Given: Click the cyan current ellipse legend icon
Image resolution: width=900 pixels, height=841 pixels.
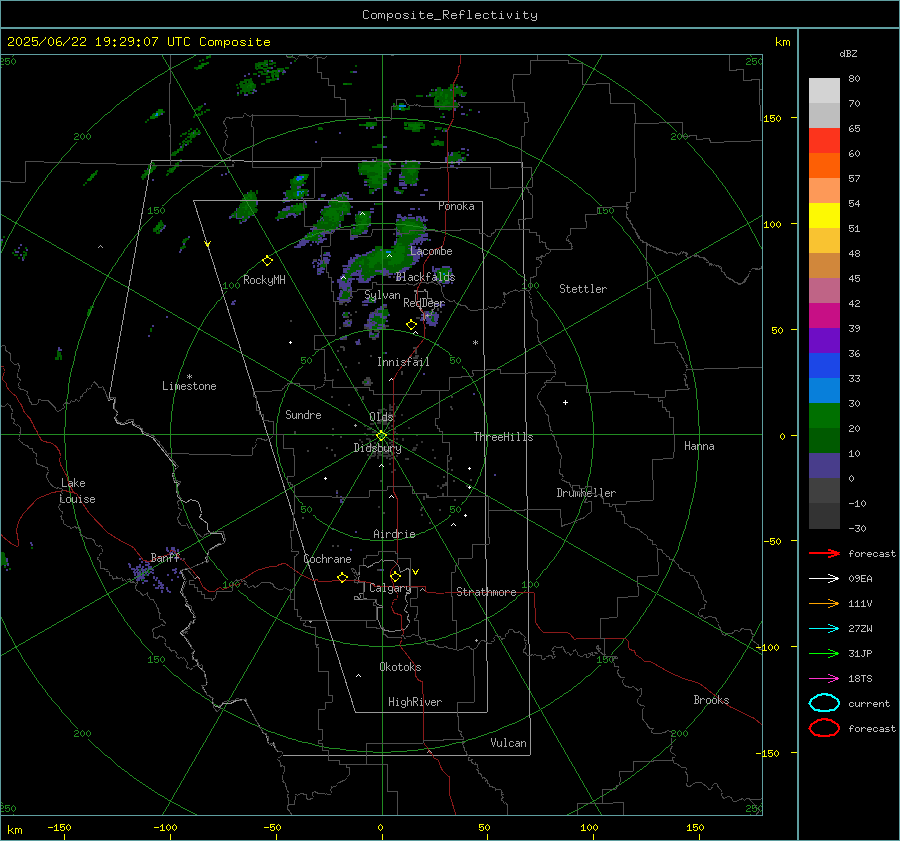Looking at the screenshot, I should (824, 703).
